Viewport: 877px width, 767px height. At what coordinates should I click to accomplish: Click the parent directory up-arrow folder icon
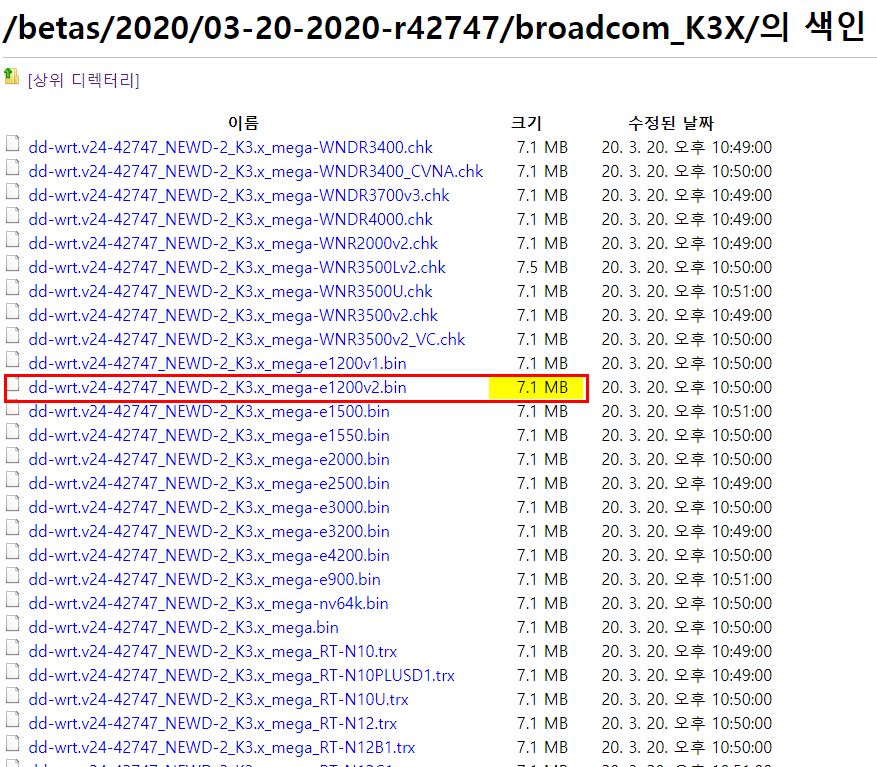12,76
